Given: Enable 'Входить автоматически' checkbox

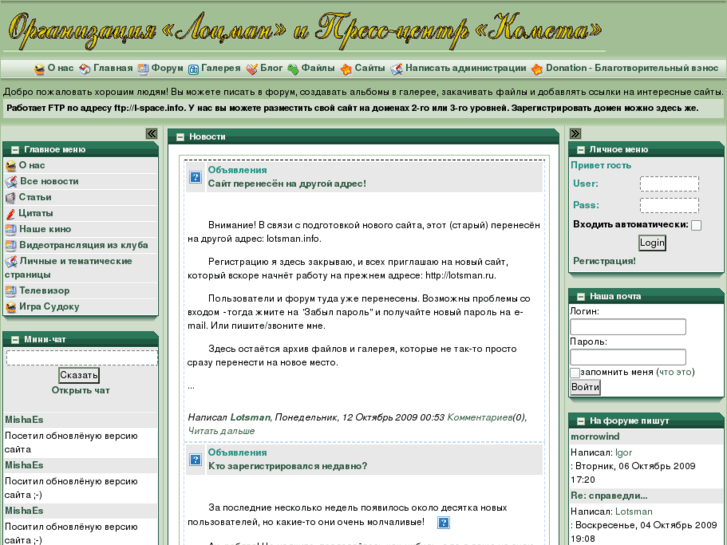Looking at the screenshot, I should 696,225.
